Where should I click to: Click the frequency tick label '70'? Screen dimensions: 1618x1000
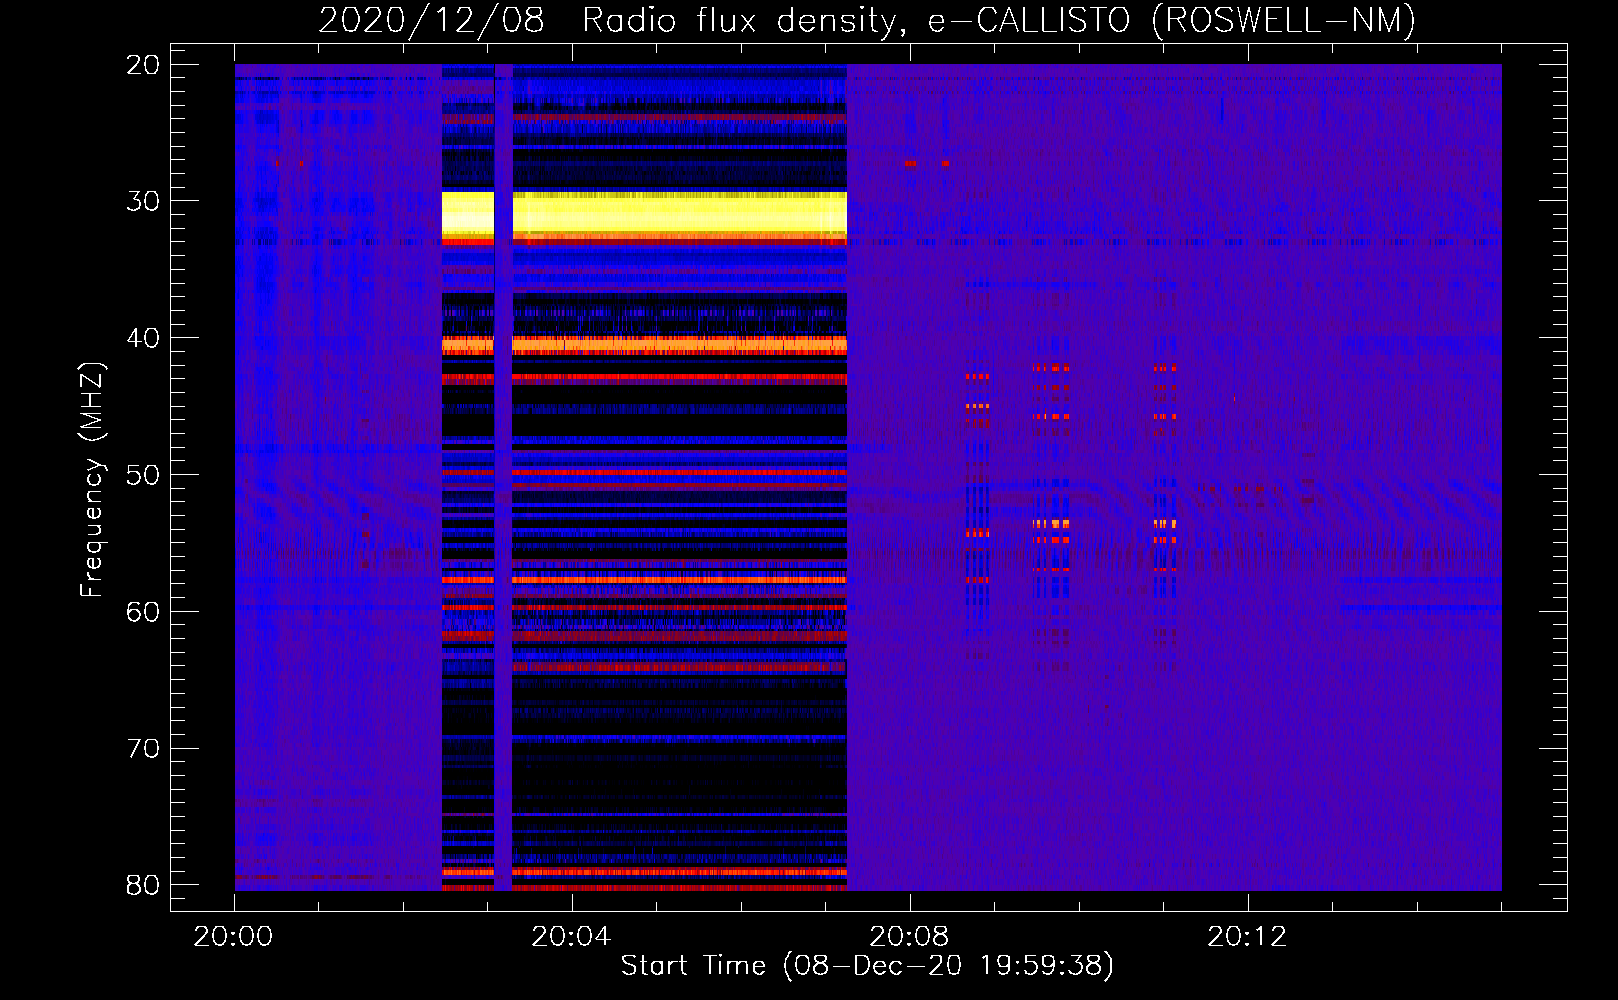point(143,749)
